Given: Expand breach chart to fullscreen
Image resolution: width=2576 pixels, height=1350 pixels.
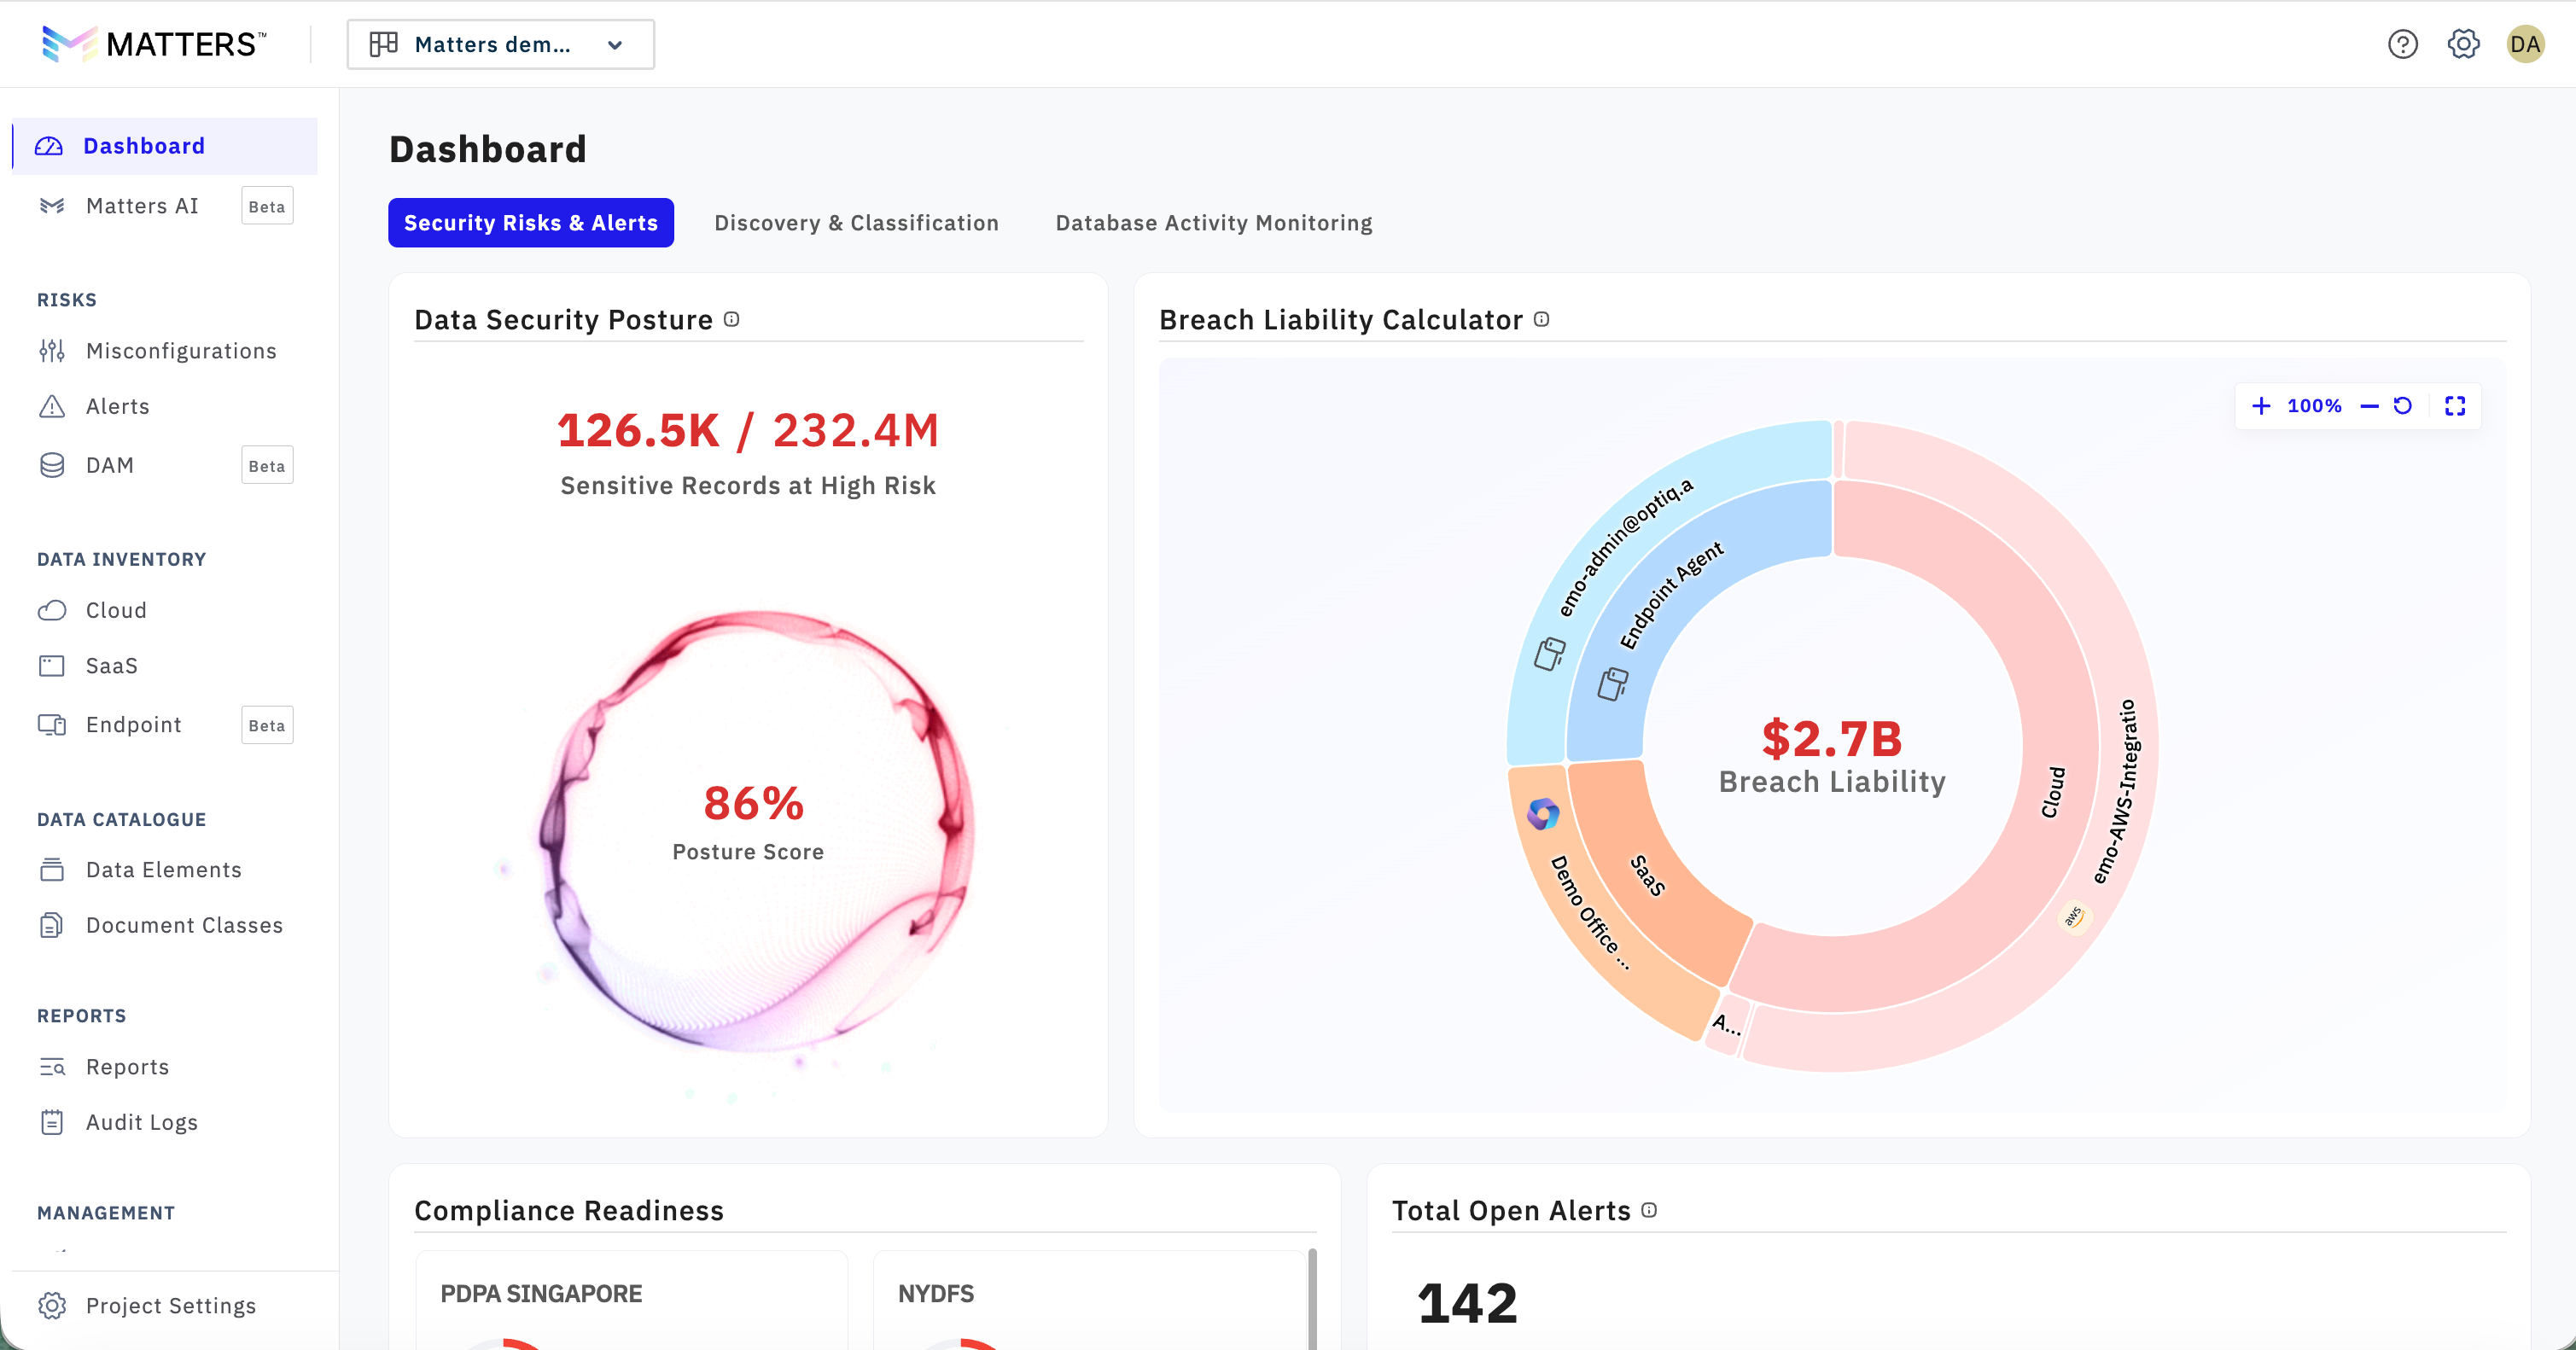Looking at the screenshot, I should coord(2455,406).
